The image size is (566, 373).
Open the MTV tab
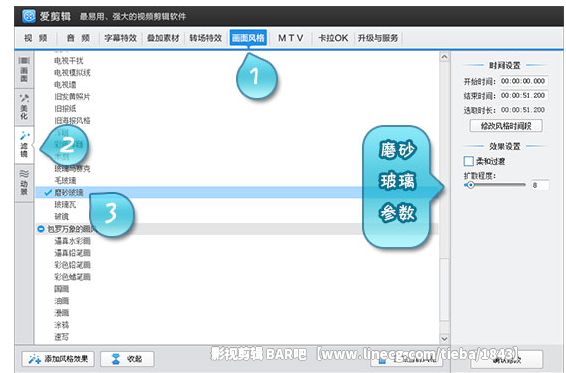click(291, 38)
